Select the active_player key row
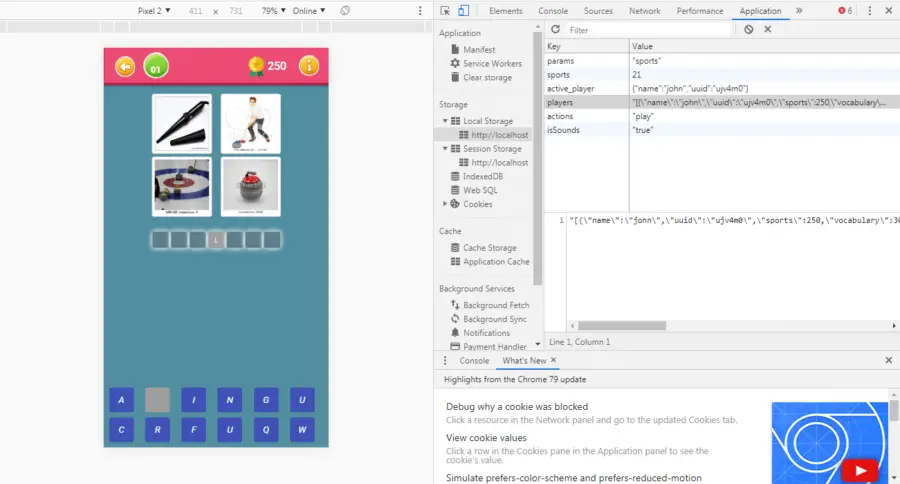900x484 pixels. pyautogui.click(x=722, y=88)
